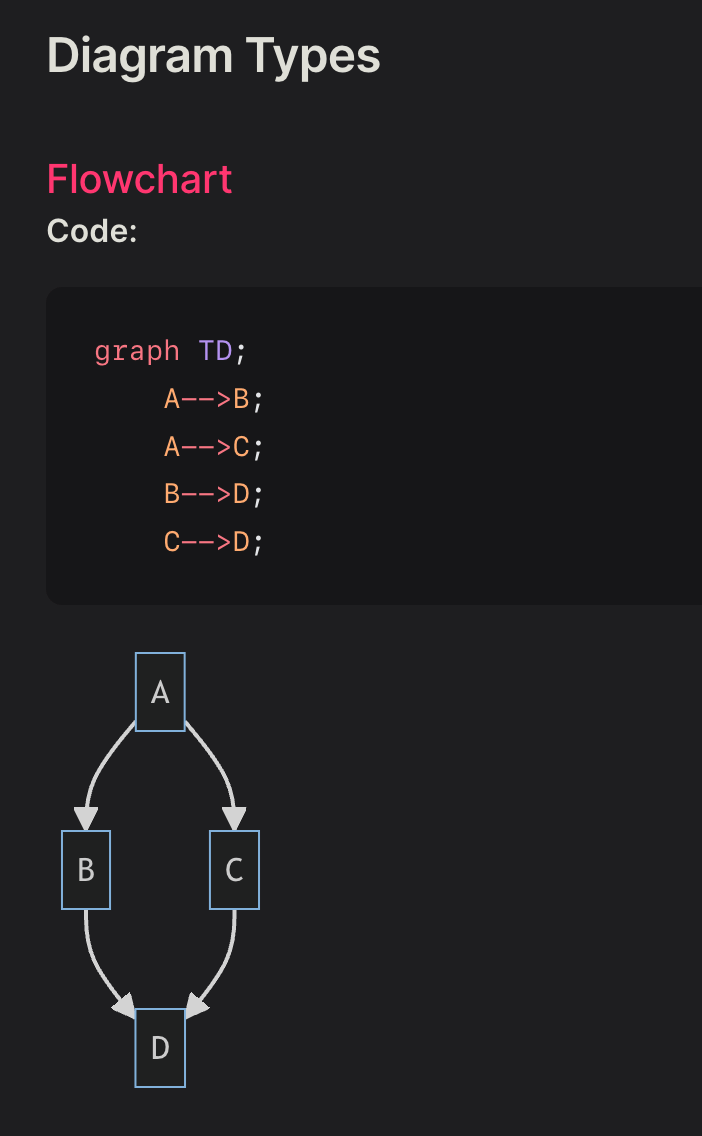Click the arrowhead entering node B
This screenshot has height=1136, width=702.
pos(87,819)
